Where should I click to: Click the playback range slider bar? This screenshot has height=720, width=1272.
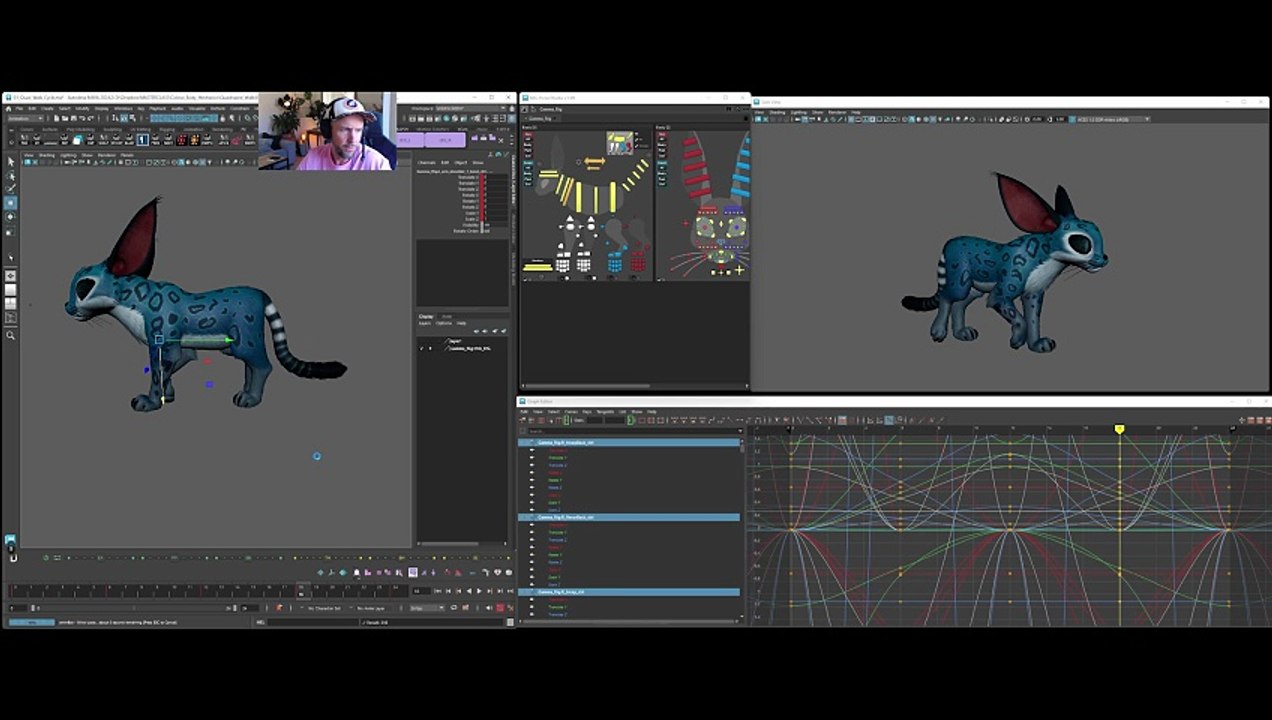tap(134, 608)
